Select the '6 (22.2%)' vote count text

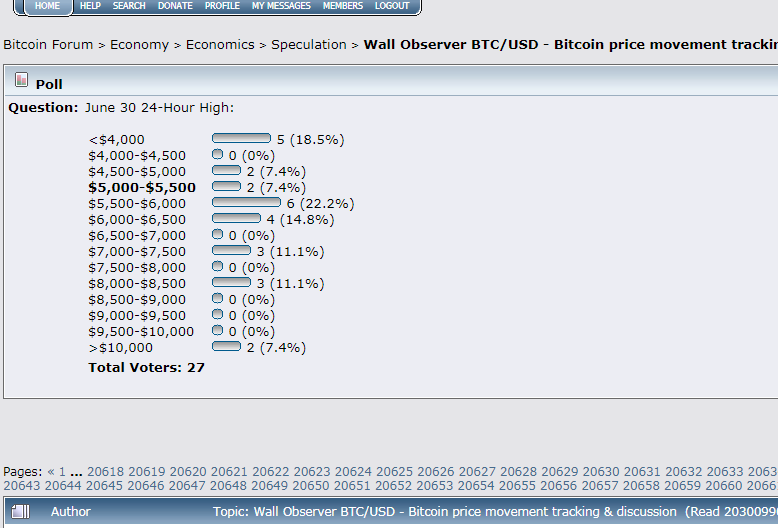click(321, 204)
